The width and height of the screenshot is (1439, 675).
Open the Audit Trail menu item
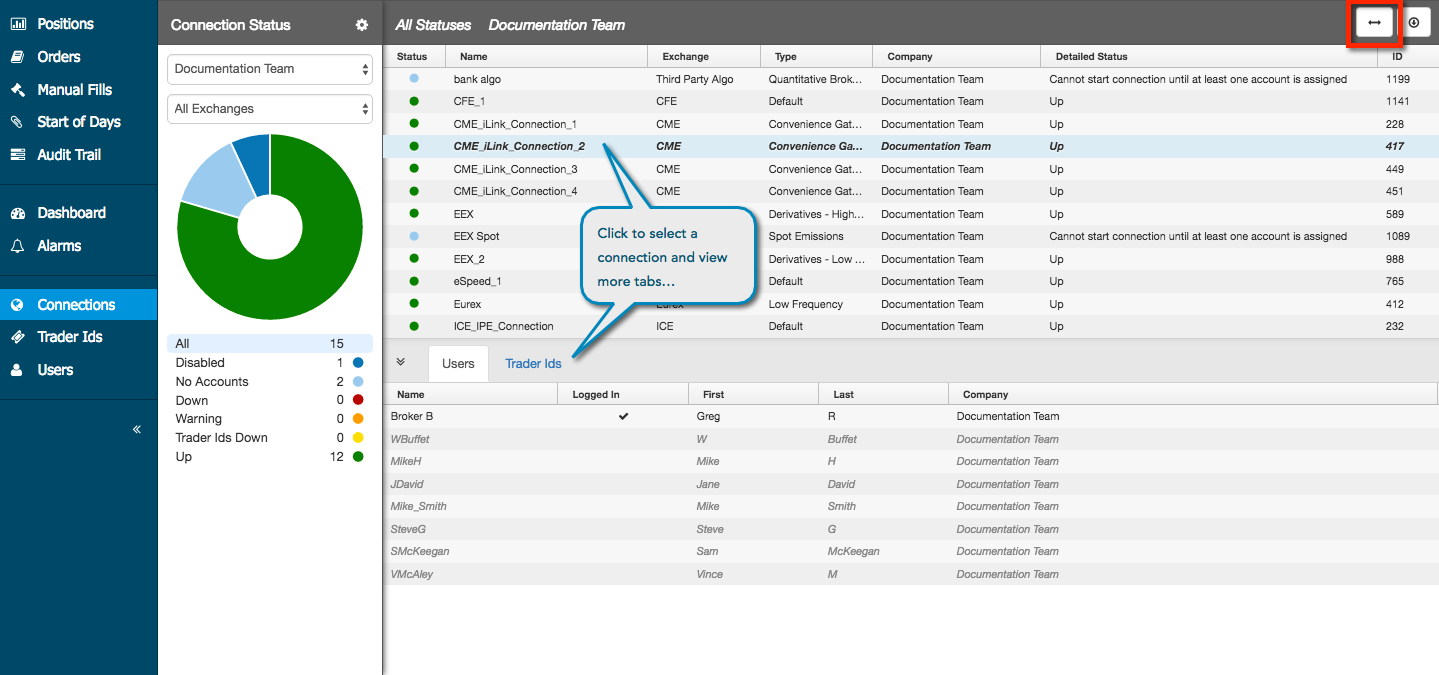point(69,155)
